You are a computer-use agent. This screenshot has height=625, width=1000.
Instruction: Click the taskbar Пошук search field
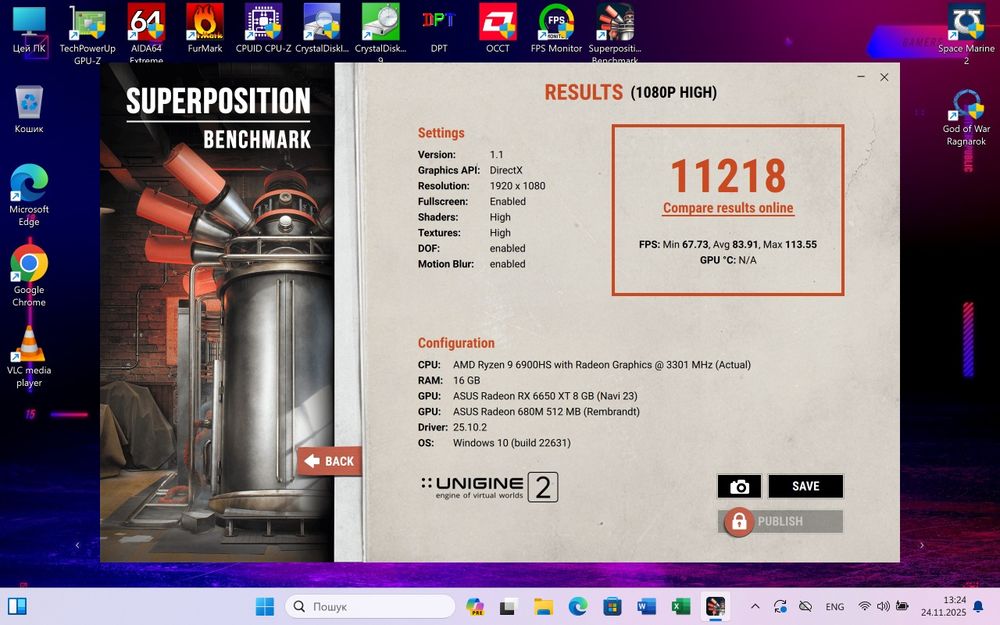370,607
